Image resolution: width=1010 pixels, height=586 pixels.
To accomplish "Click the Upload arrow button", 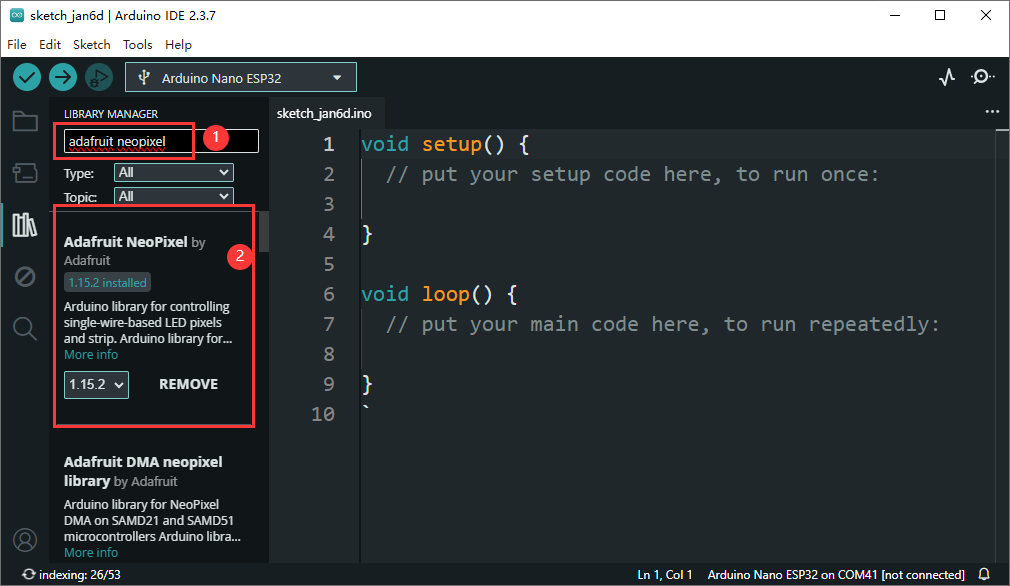I will [63, 77].
